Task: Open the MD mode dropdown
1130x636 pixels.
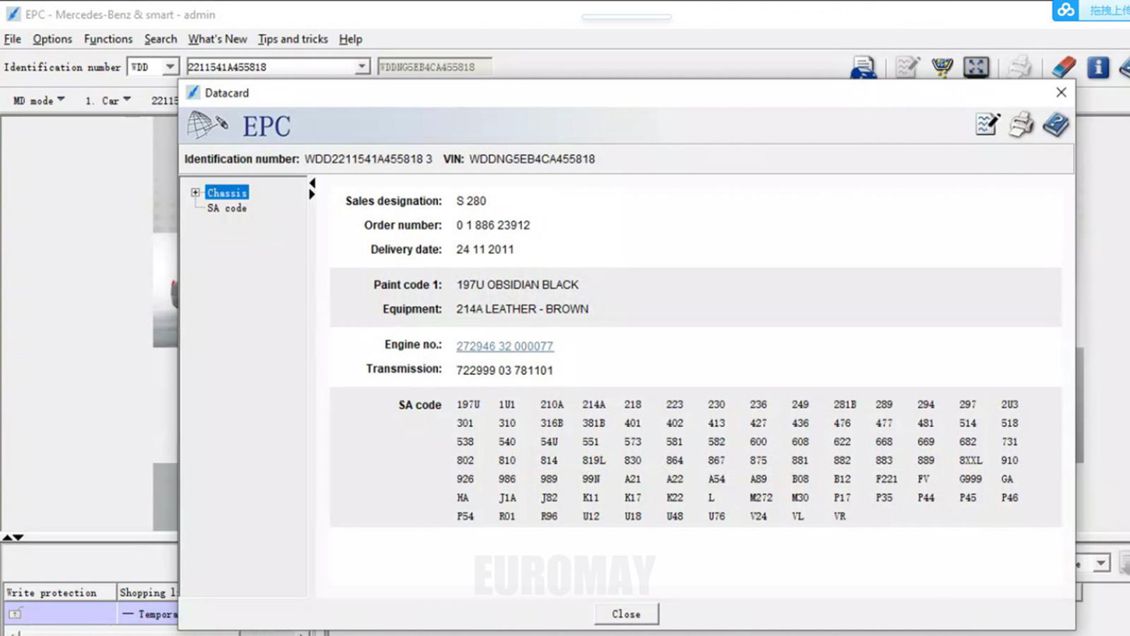Action: (39, 101)
